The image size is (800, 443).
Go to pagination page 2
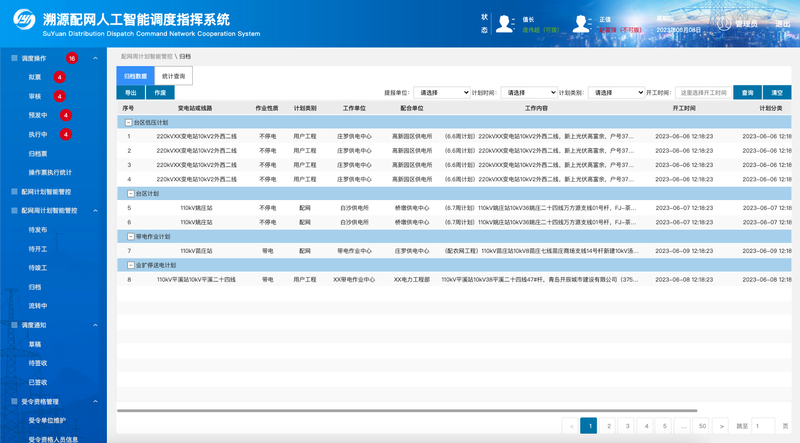coord(608,426)
